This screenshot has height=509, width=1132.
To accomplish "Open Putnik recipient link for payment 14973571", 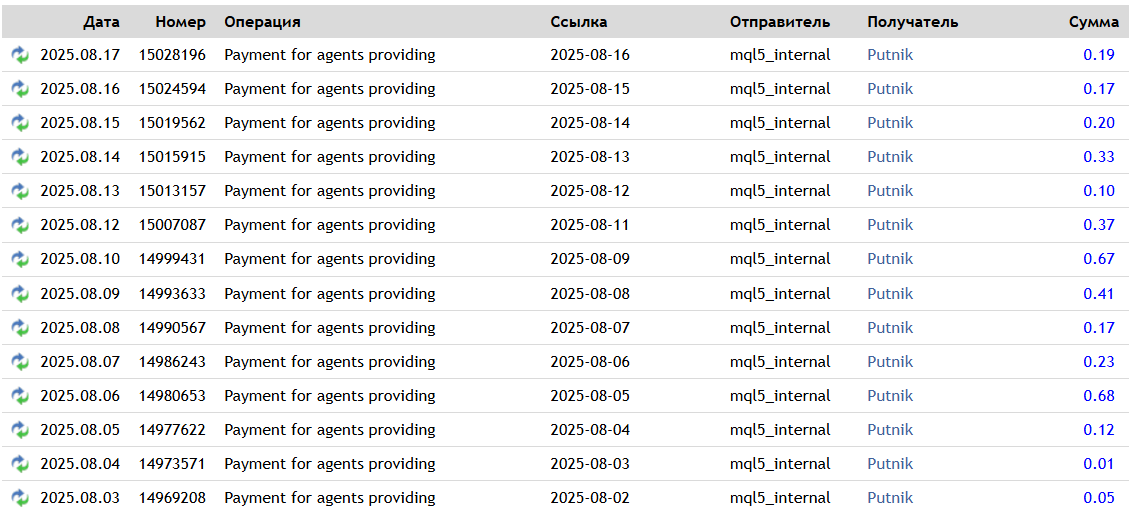I will point(890,464).
